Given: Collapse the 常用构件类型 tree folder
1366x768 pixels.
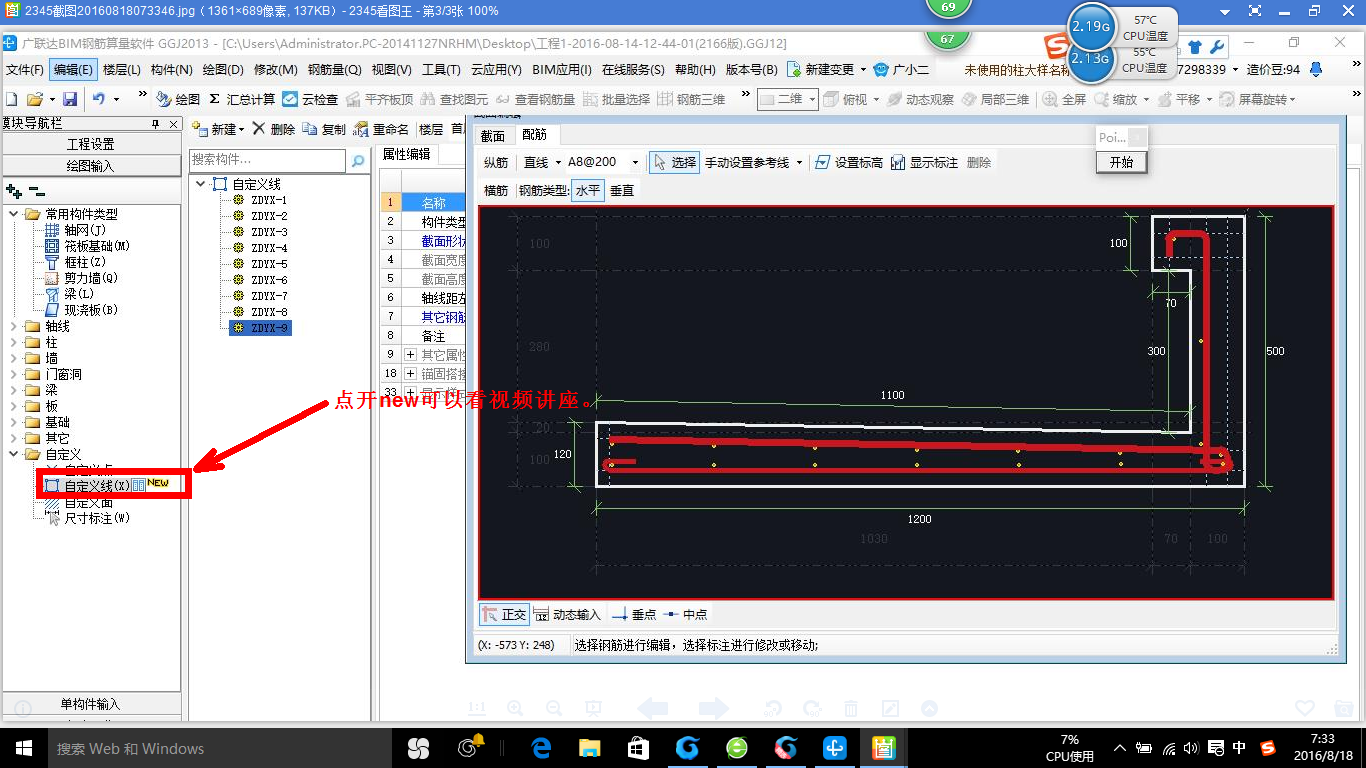Looking at the screenshot, I should tap(13, 214).
